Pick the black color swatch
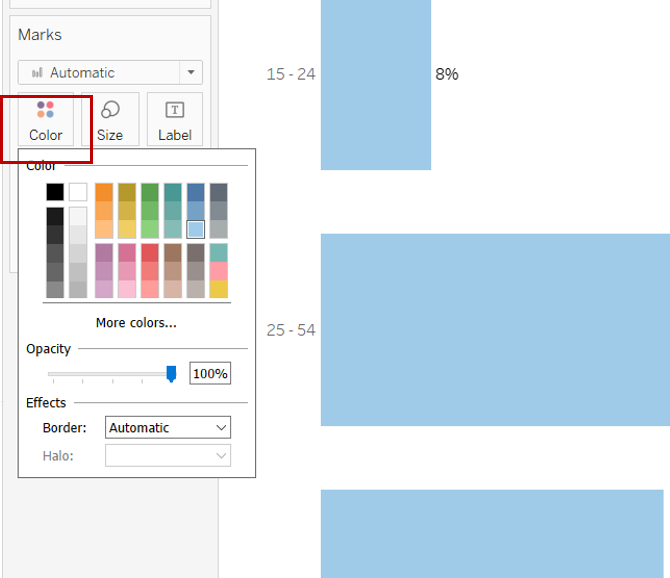 [55, 192]
